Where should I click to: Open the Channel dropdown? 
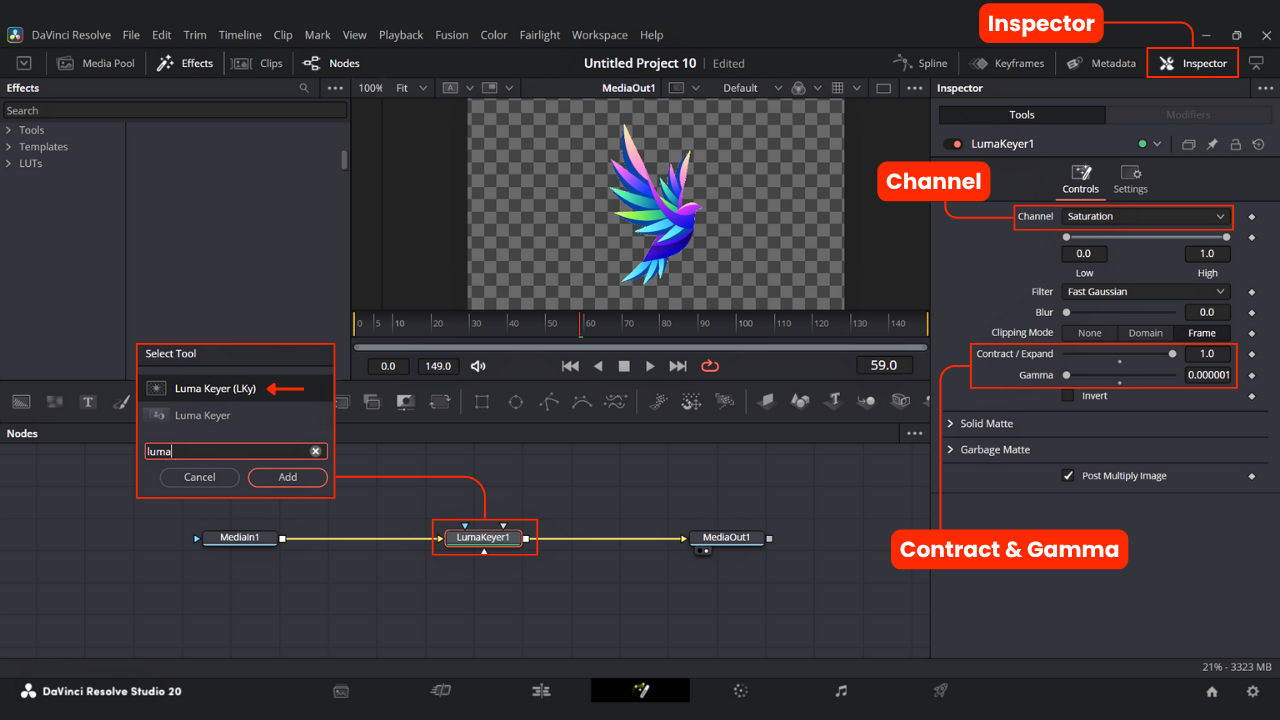point(1145,217)
